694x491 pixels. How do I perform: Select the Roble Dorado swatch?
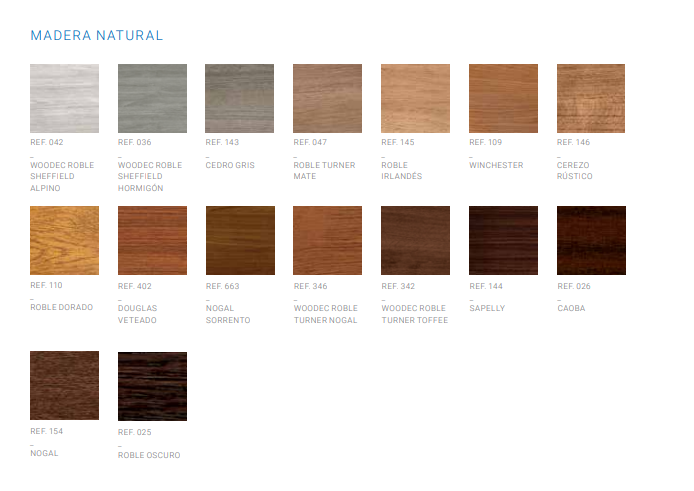point(65,241)
